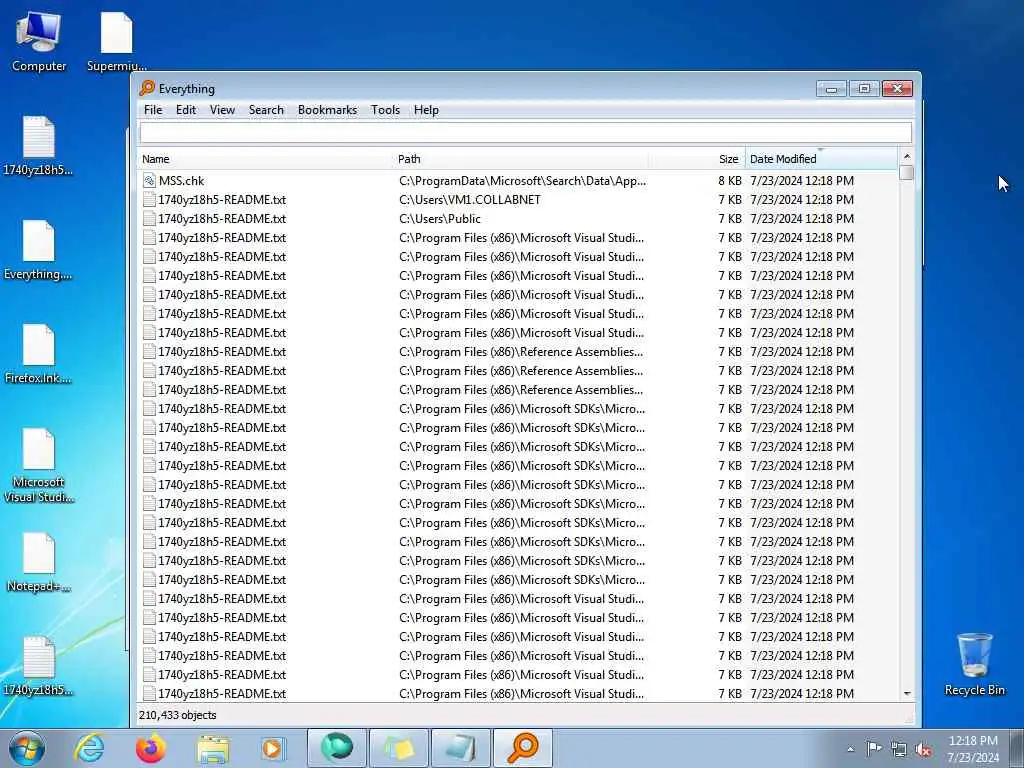Click the Everything magnifier icon in title bar

click(147, 88)
